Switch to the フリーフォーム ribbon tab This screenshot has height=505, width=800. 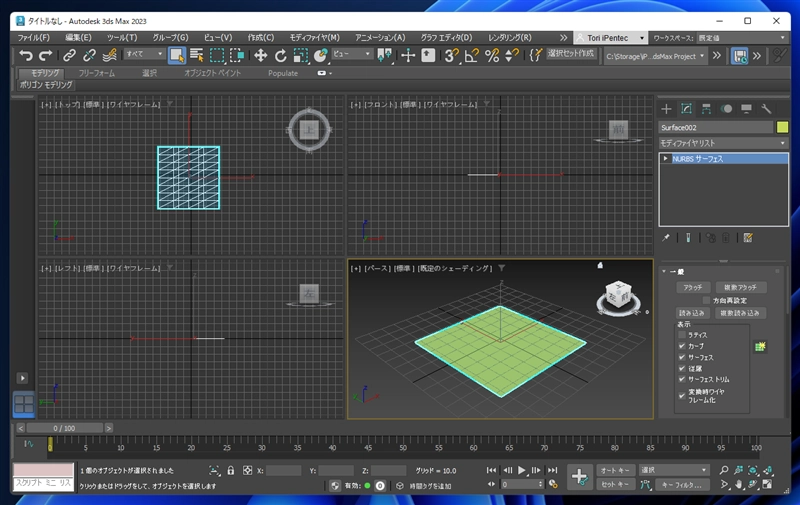97,73
